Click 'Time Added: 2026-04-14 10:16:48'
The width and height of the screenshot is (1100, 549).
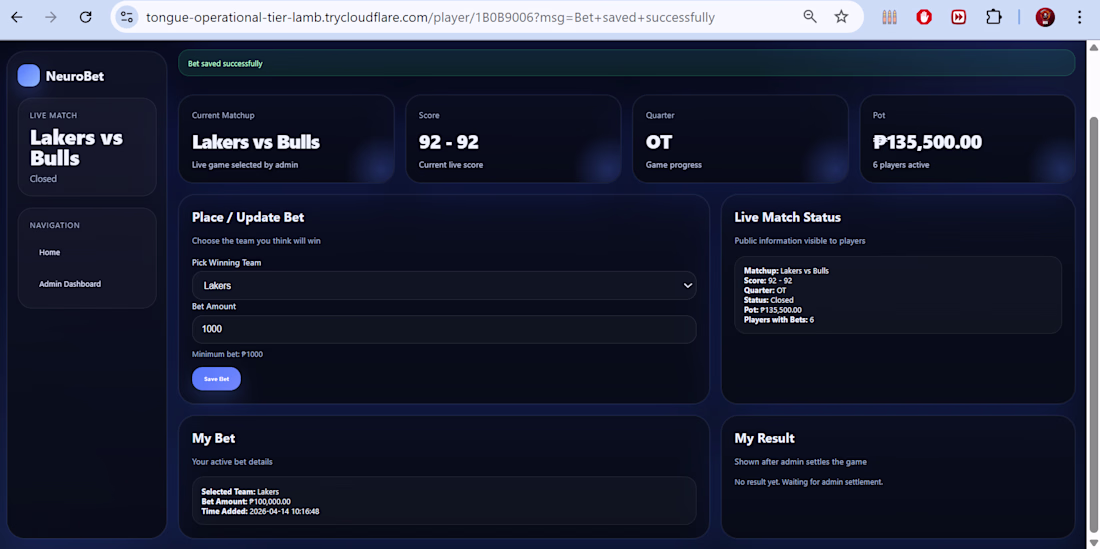[260, 512]
